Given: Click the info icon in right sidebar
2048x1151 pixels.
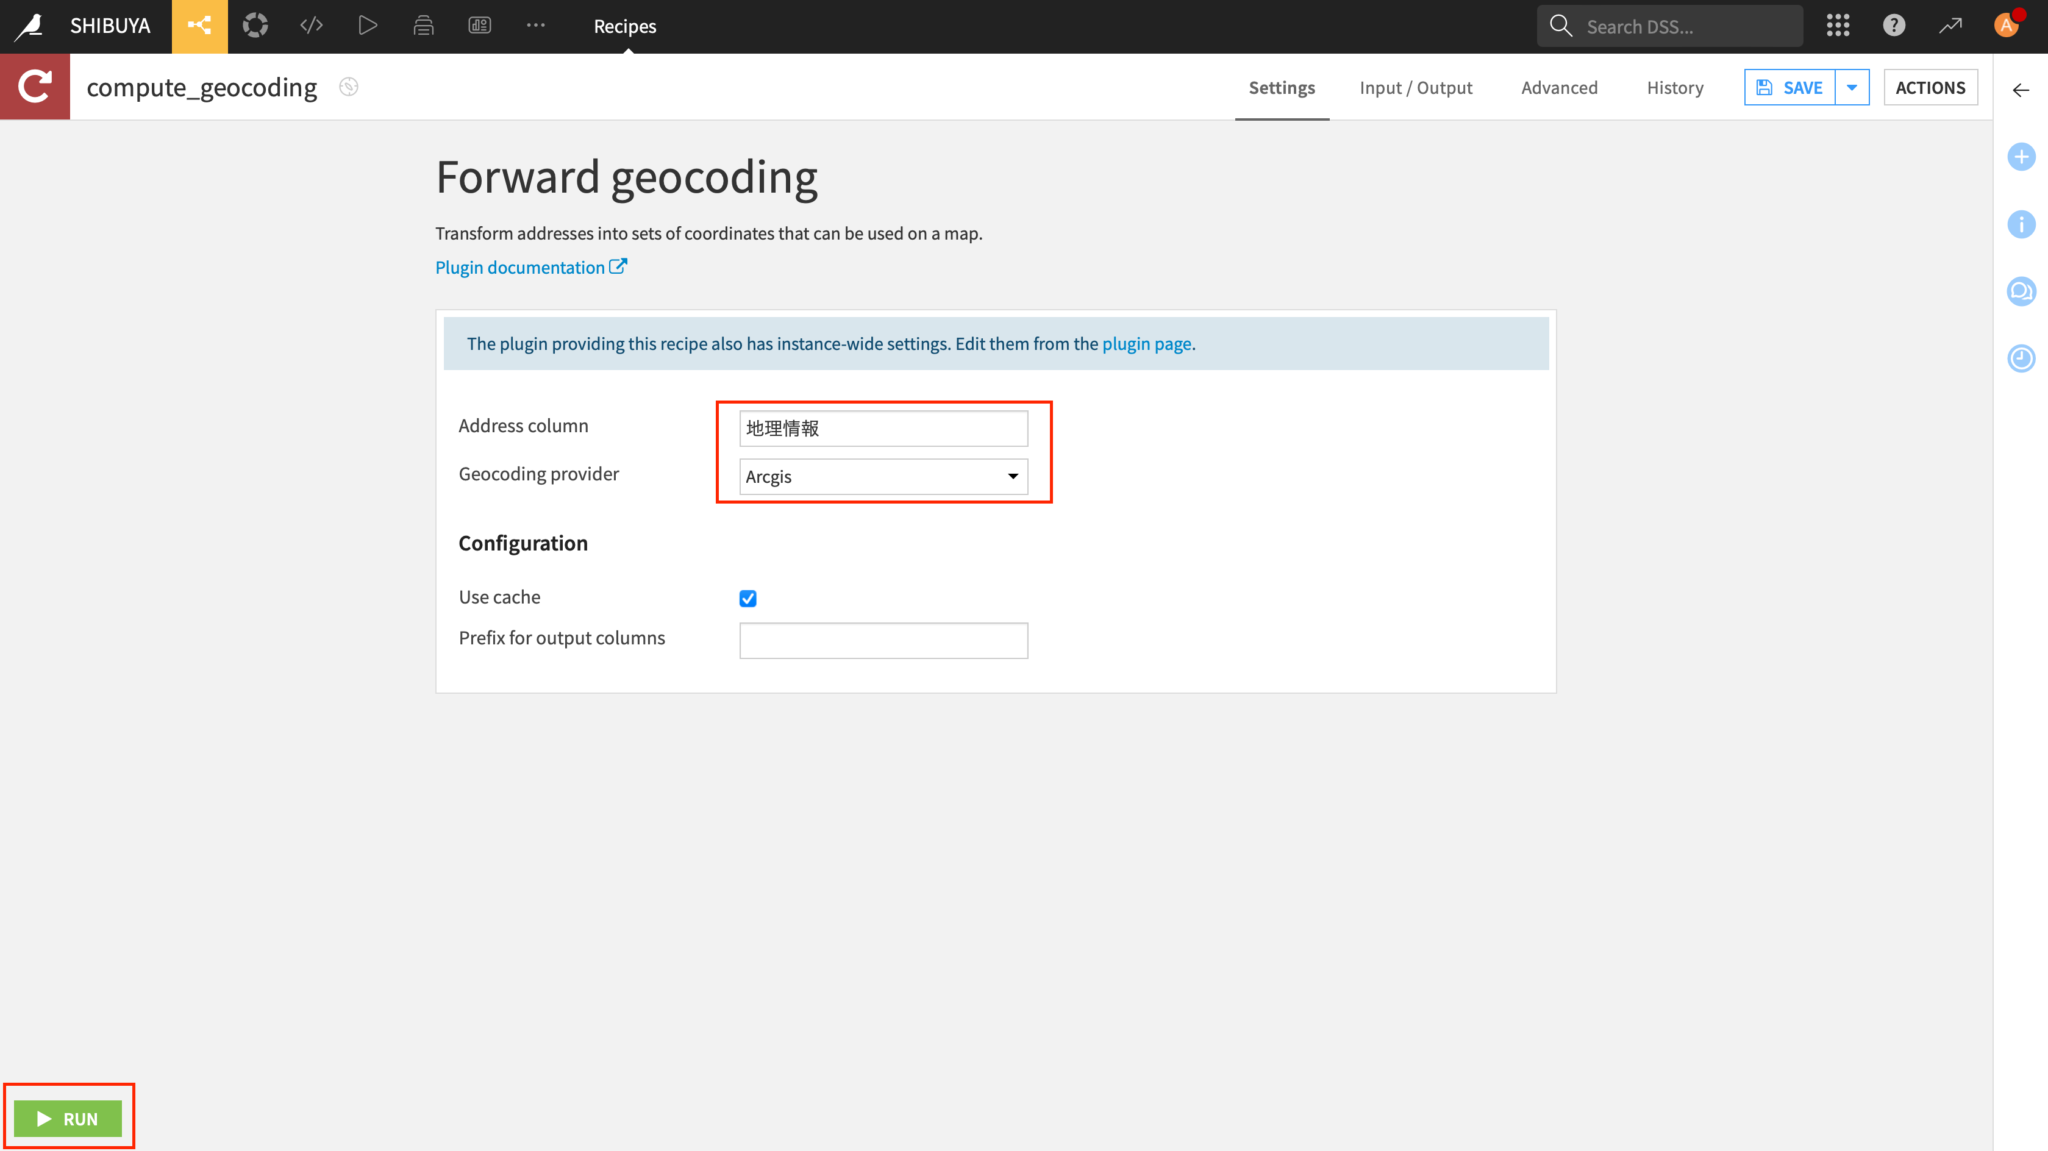Looking at the screenshot, I should [2021, 224].
